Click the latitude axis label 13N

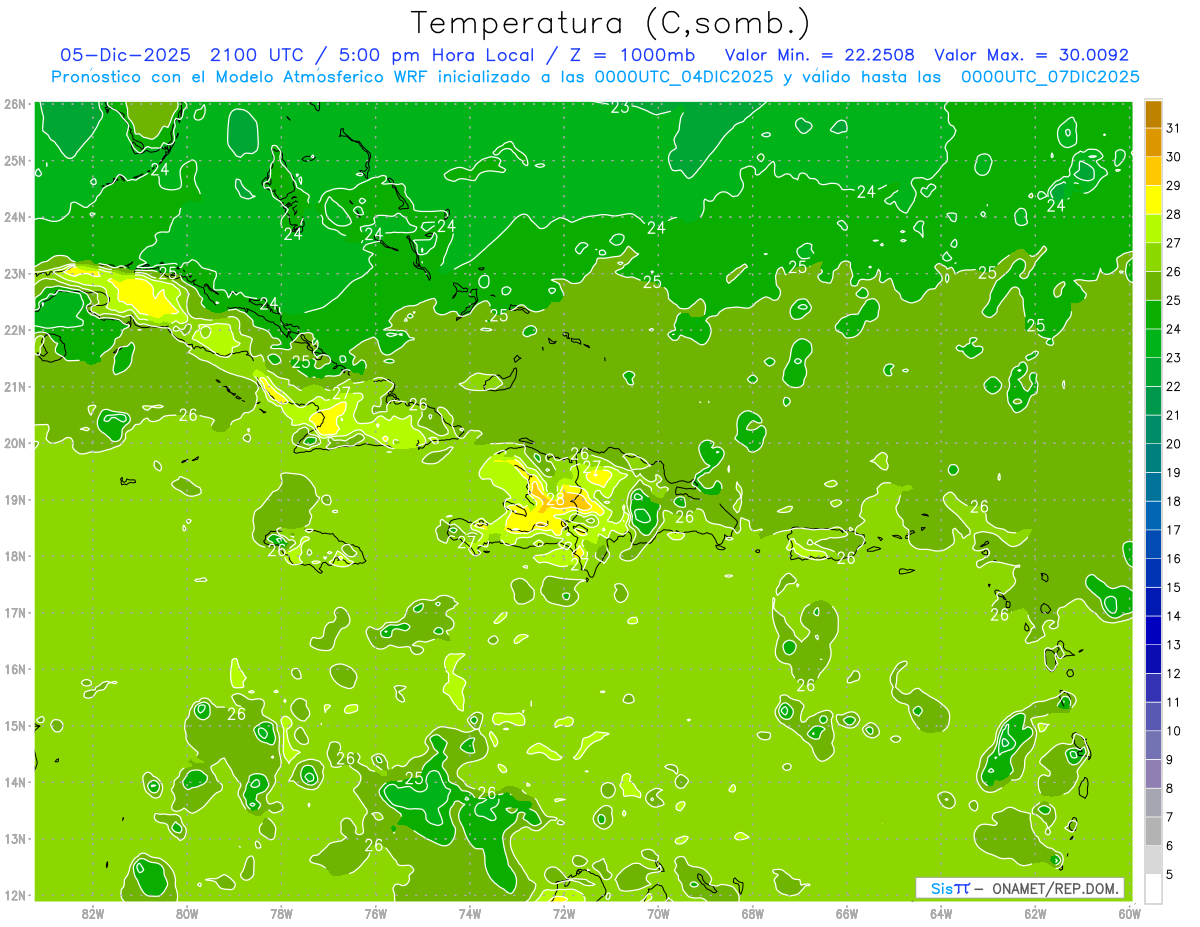click(x=15, y=838)
